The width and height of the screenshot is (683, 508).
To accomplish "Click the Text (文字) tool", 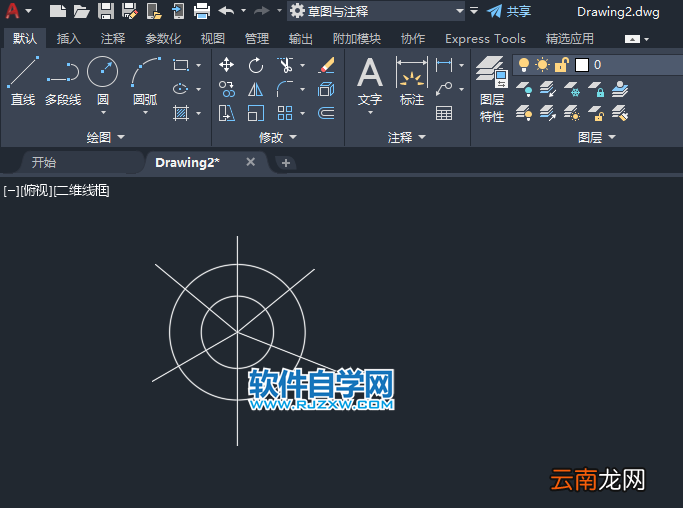I will (x=370, y=81).
